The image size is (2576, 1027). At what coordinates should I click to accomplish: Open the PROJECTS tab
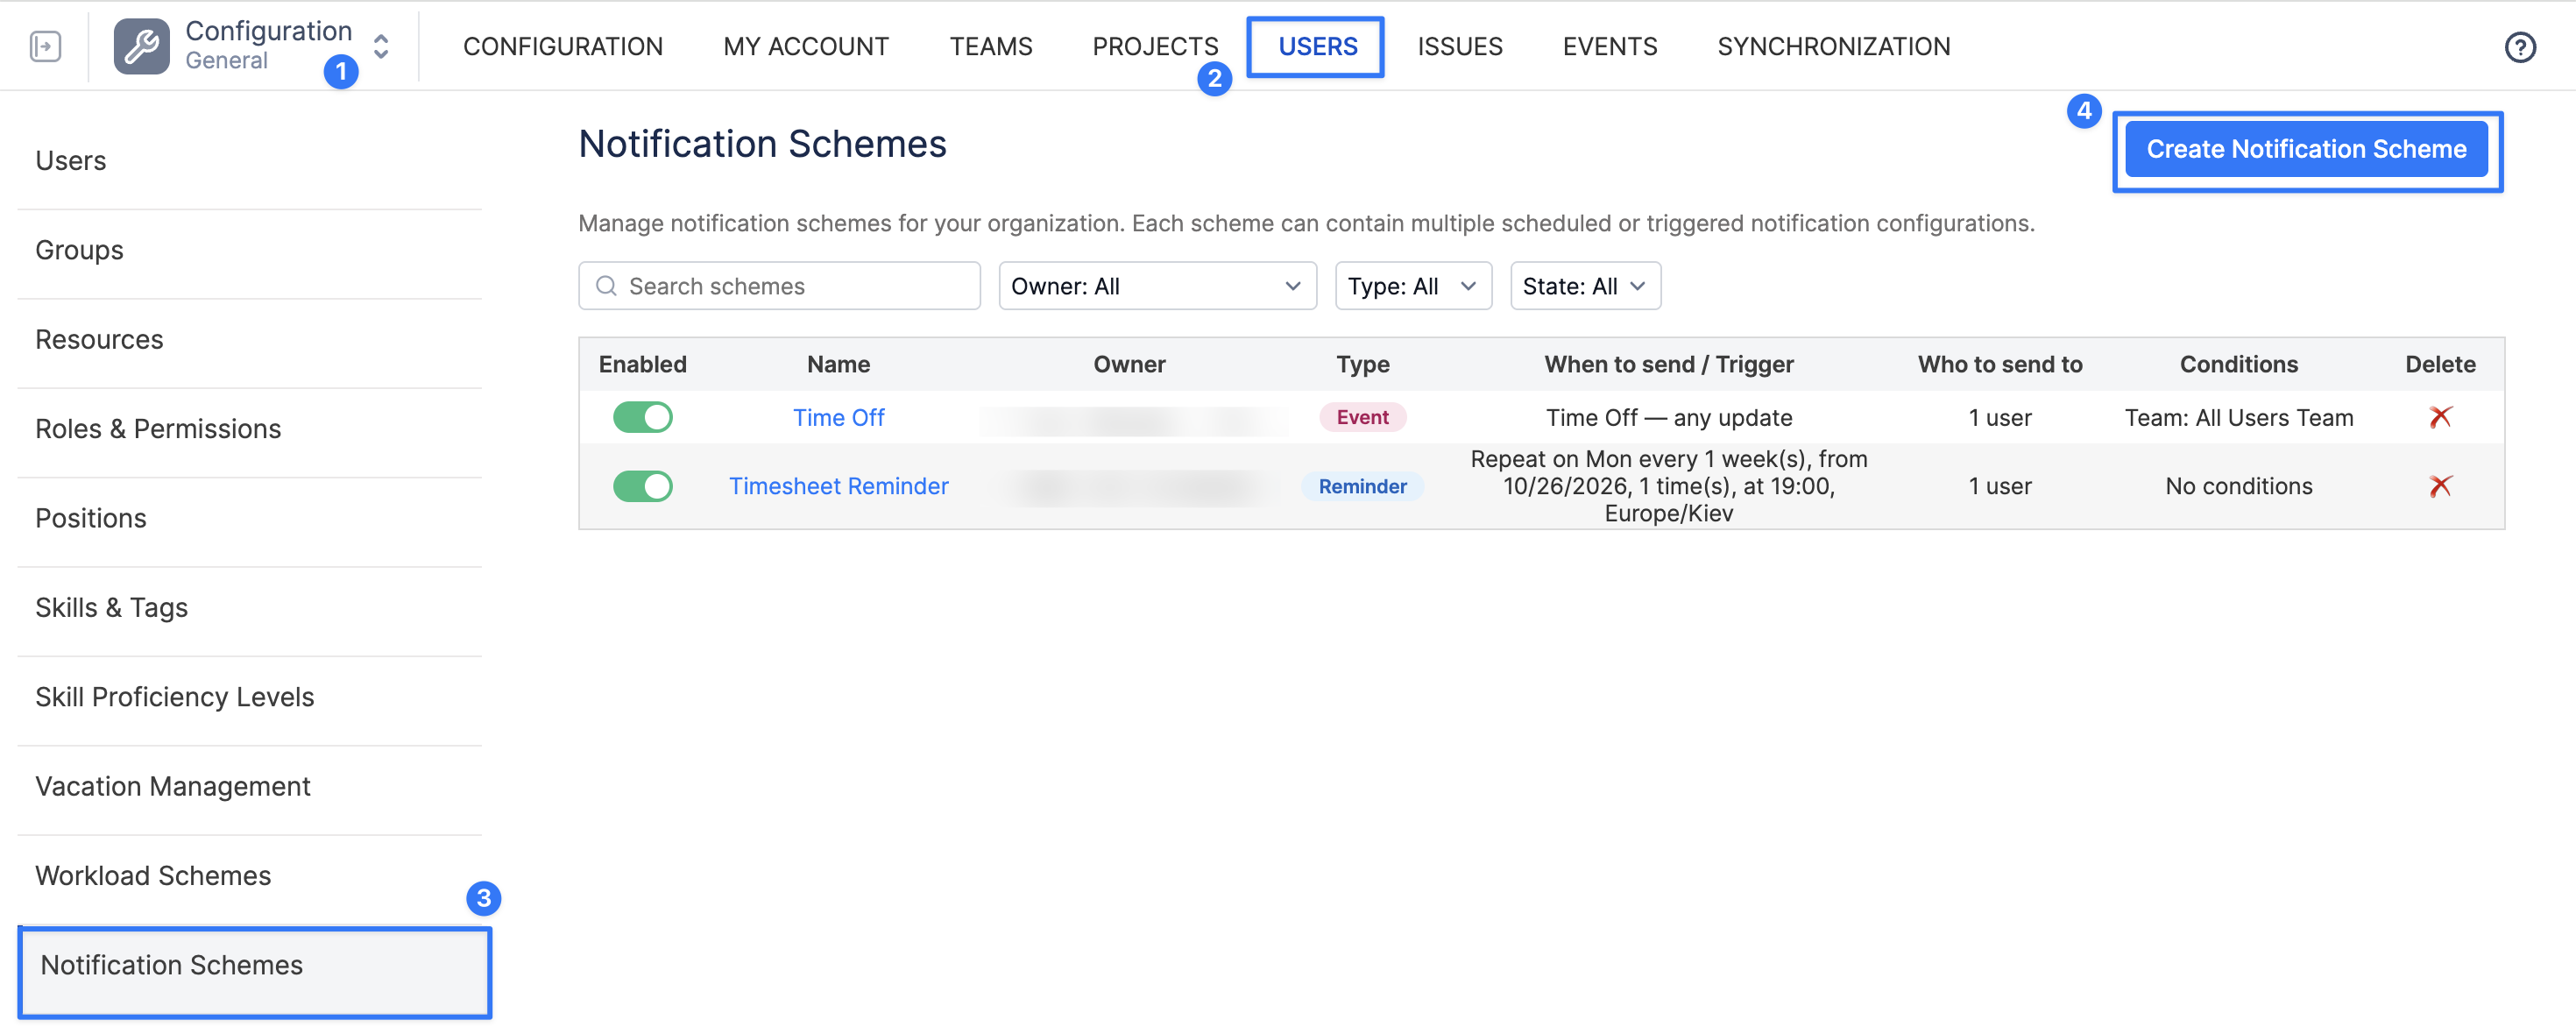(1155, 46)
